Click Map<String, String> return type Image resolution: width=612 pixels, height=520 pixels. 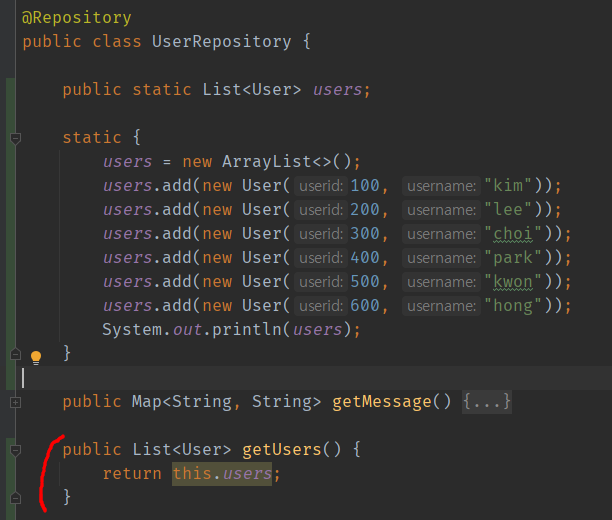point(226,402)
